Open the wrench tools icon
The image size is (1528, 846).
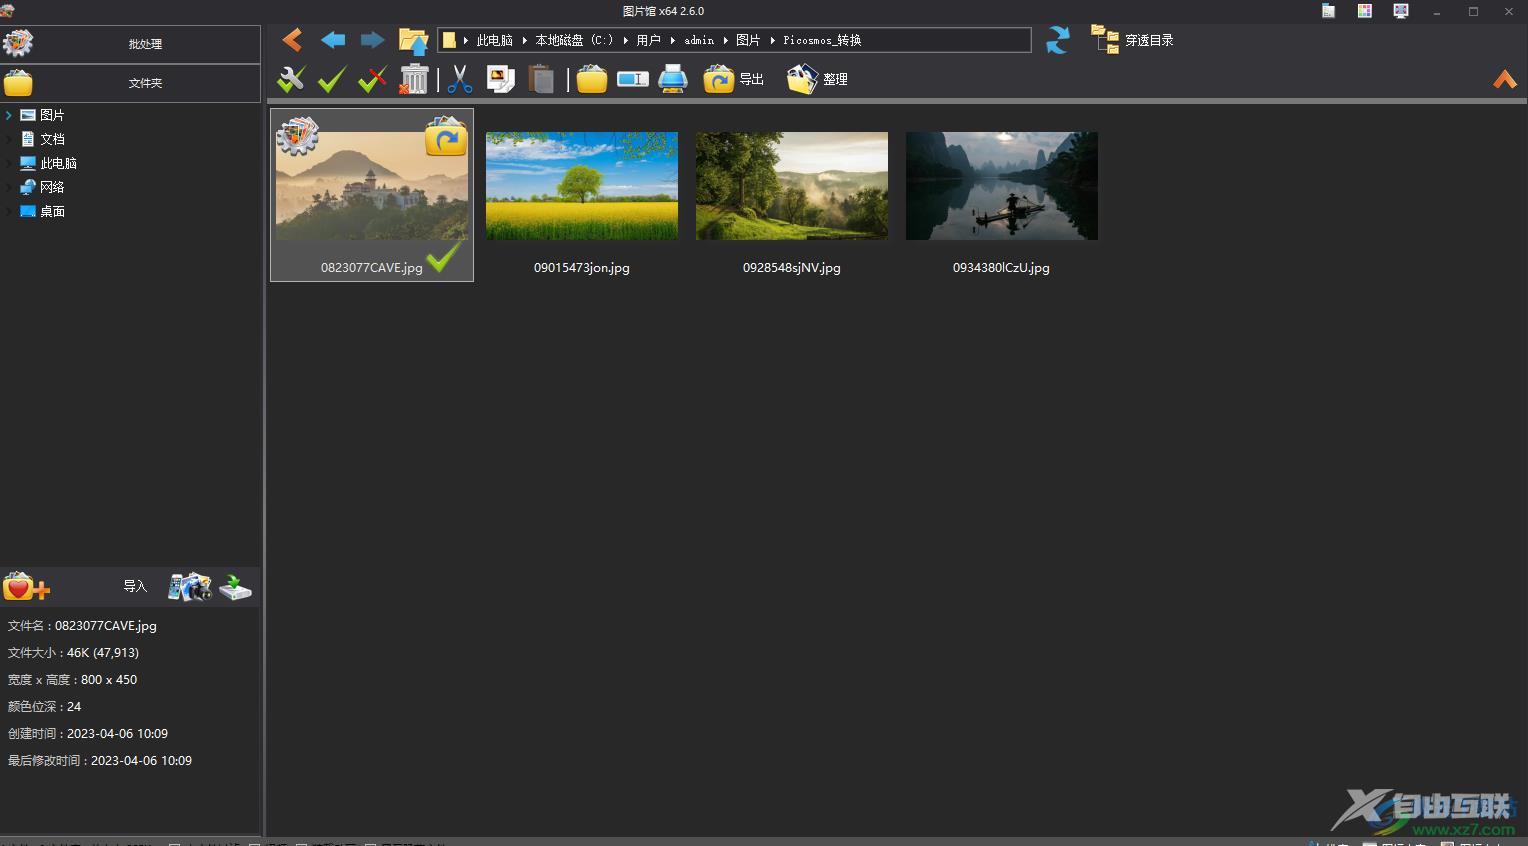[x=291, y=79]
